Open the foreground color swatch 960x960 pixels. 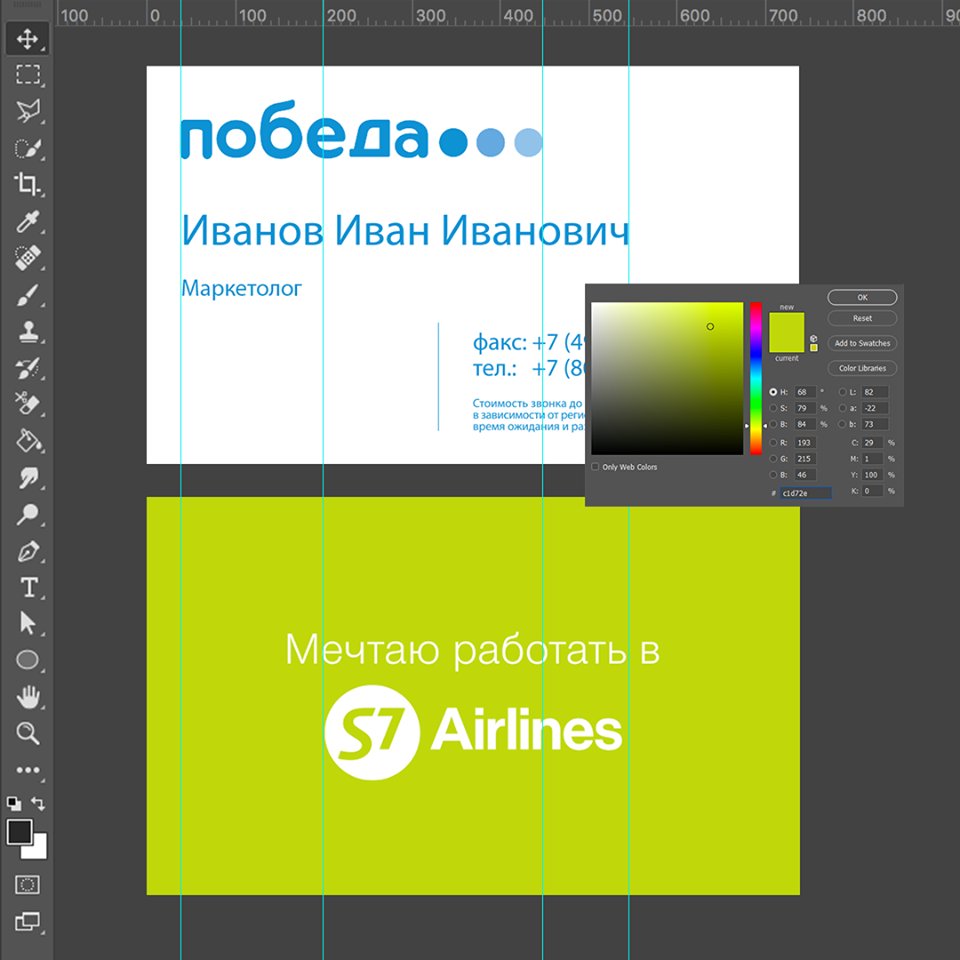pyautogui.click(x=19, y=832)
